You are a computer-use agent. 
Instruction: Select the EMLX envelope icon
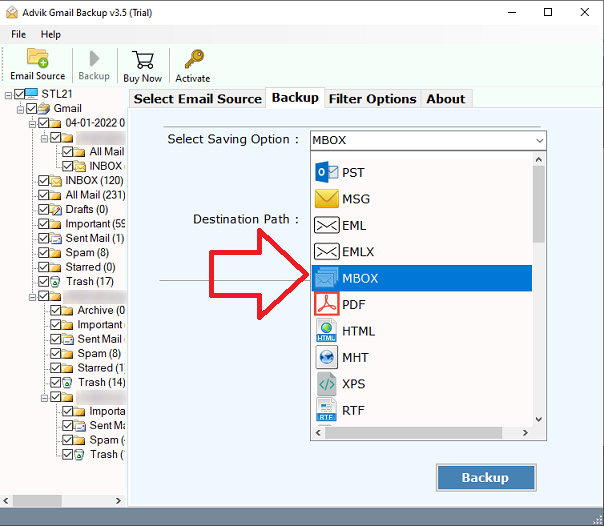[x=326, y=251]
